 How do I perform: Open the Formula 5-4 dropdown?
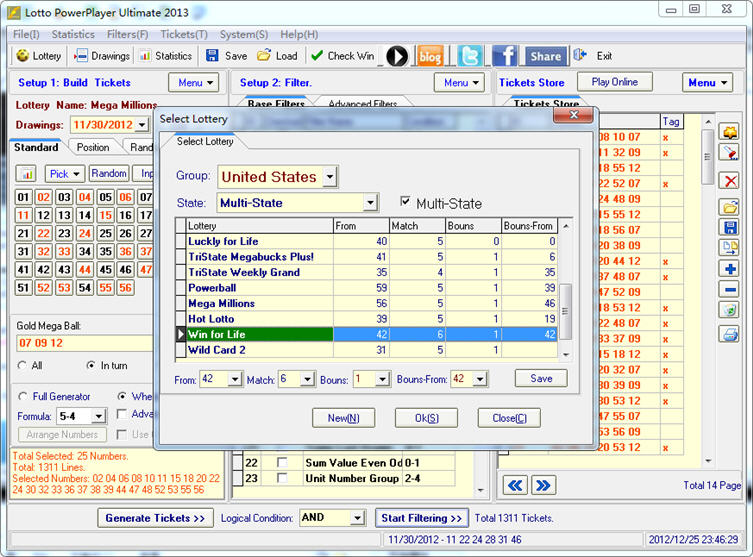point(98,416)
